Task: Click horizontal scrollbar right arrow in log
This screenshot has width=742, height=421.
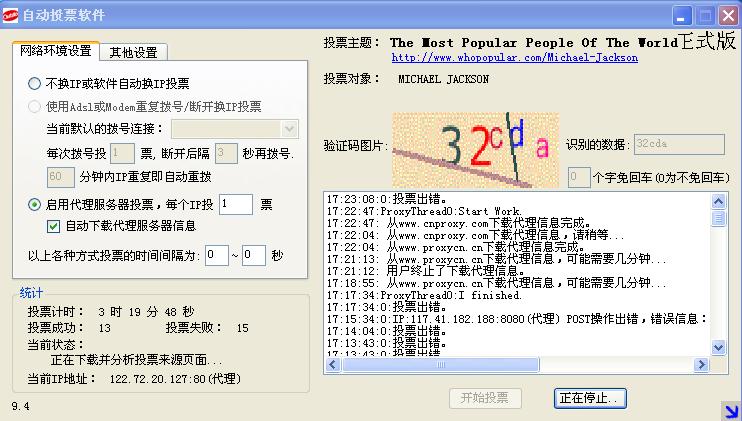Action: tap(701, 365)
